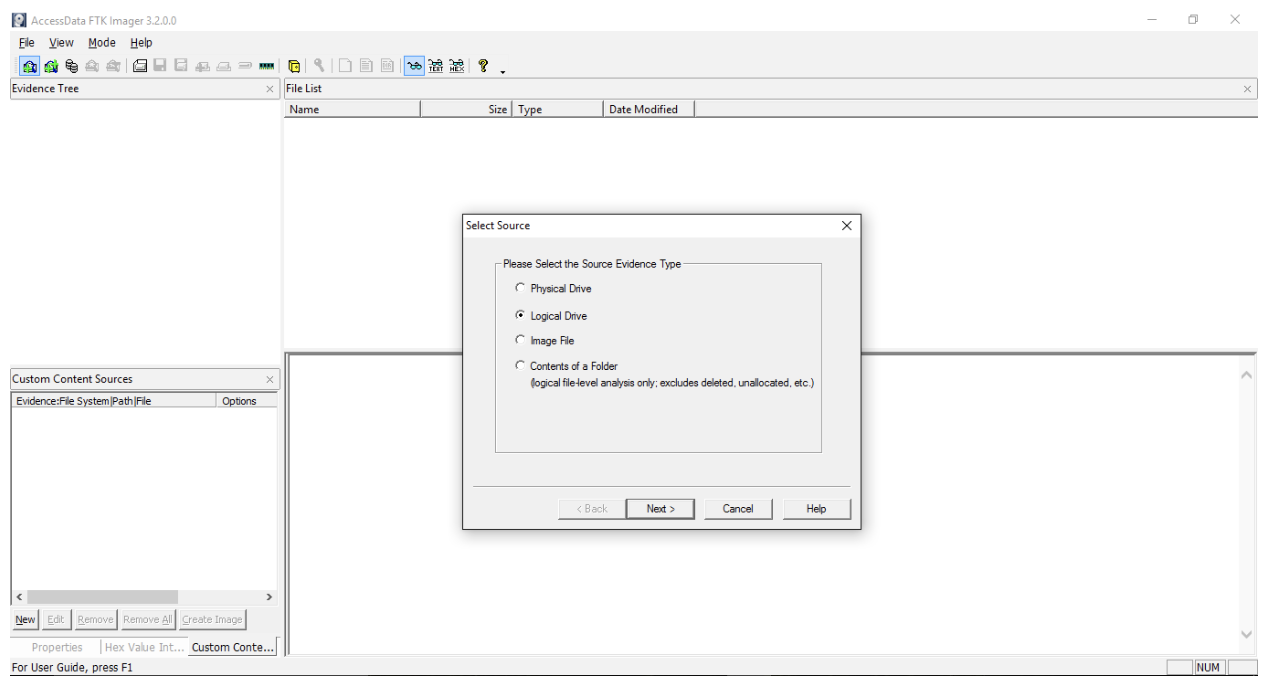1266x692 pixels.
Task: Click the Verify Drive/Image toolbar icon
Action: point(246,66)
